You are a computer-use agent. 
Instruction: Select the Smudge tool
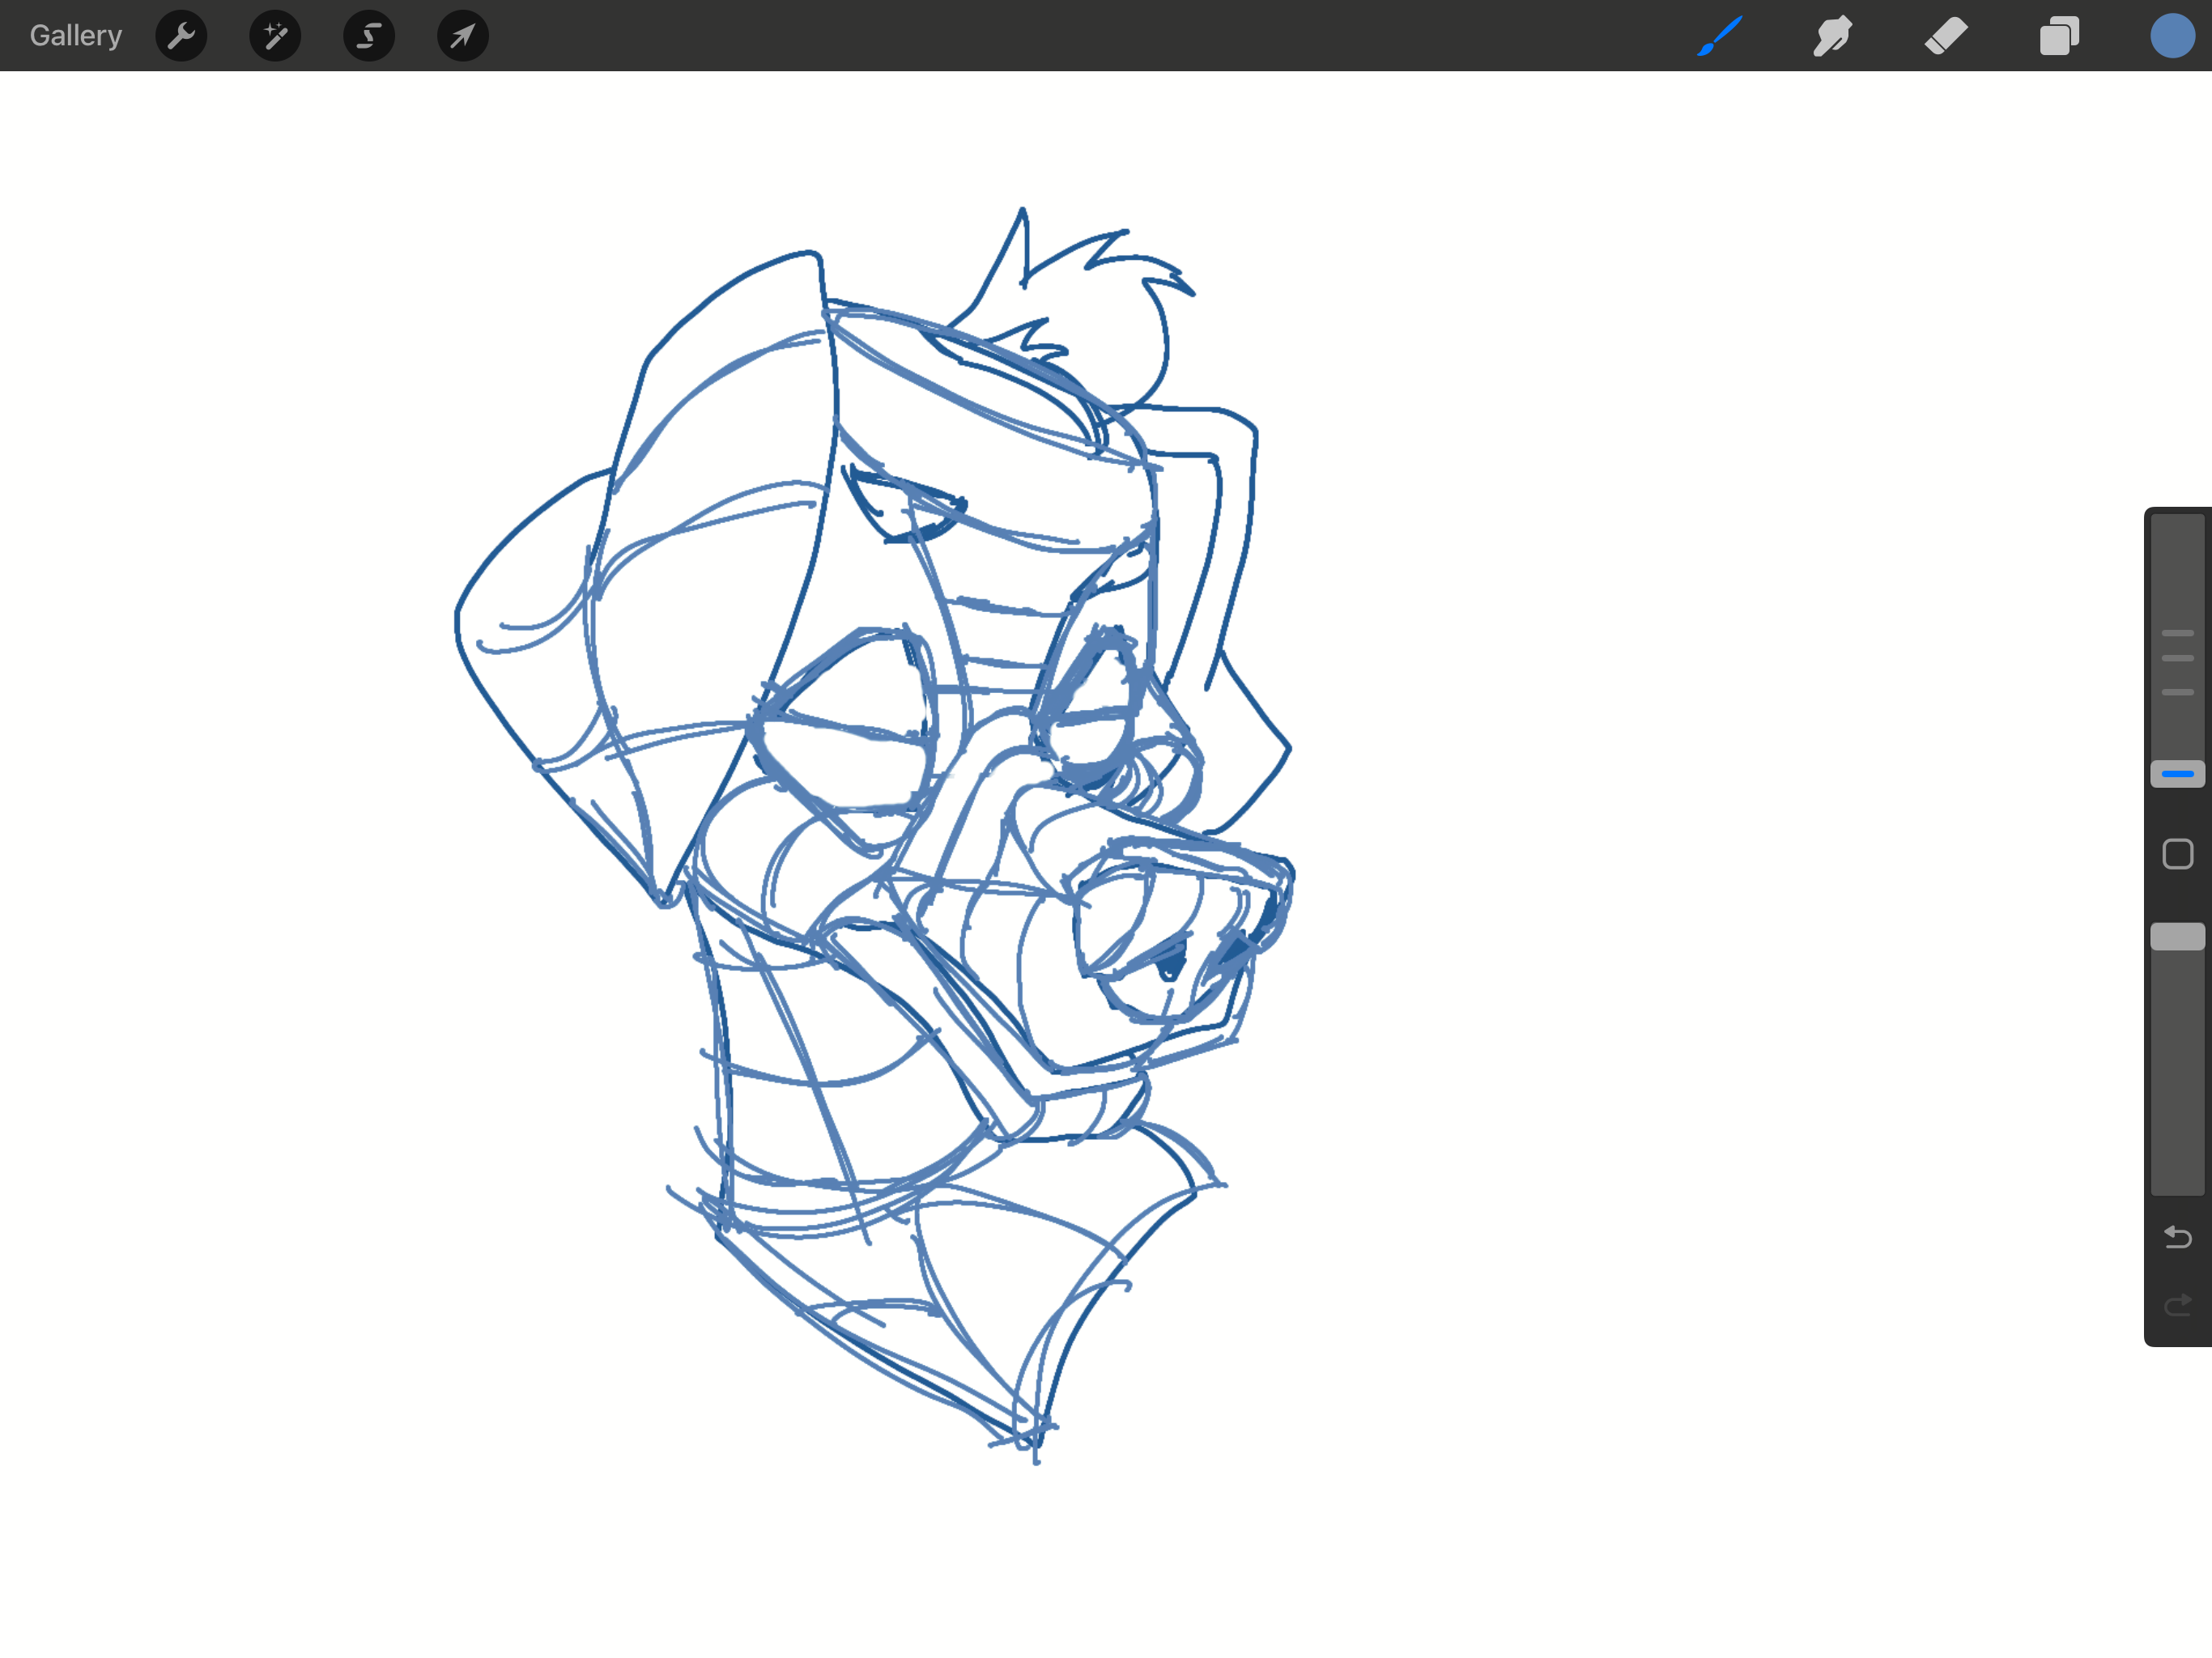(1832, 36)
